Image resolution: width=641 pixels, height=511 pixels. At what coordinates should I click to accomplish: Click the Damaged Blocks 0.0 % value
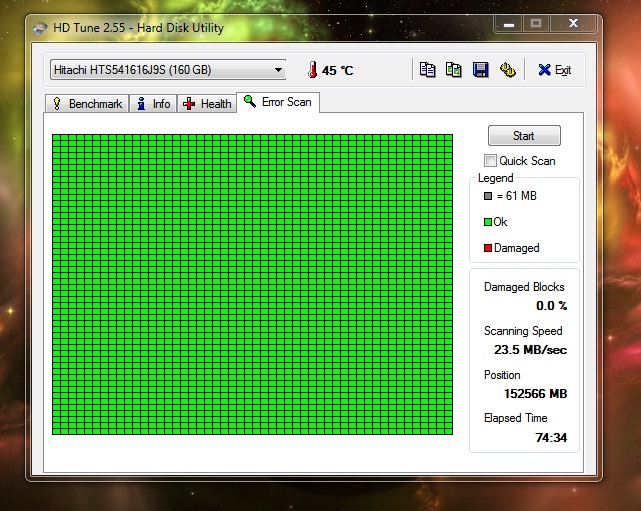tap(551, 306)
